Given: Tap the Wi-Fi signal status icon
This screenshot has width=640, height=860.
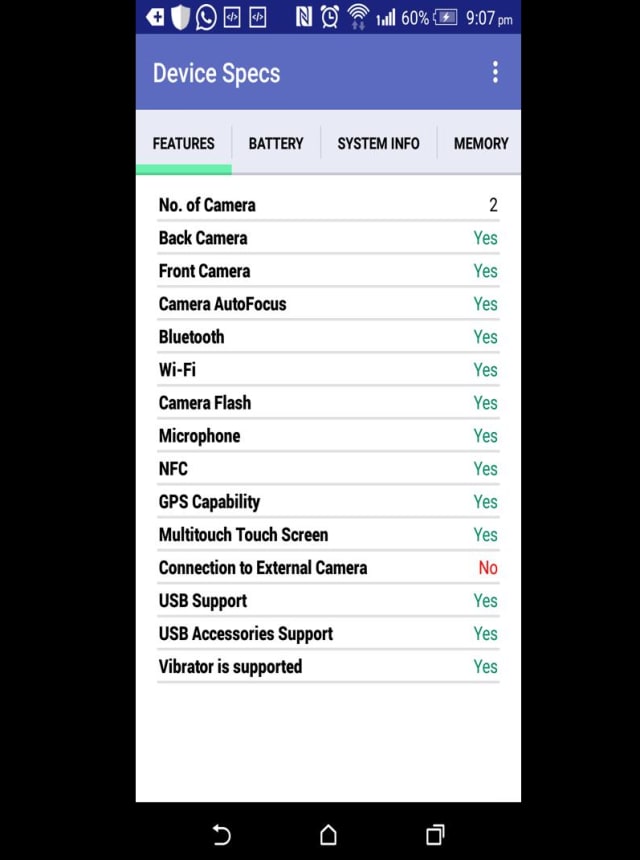Looking at the screenshot, I should pyautogui.click(x=357, y=17).
